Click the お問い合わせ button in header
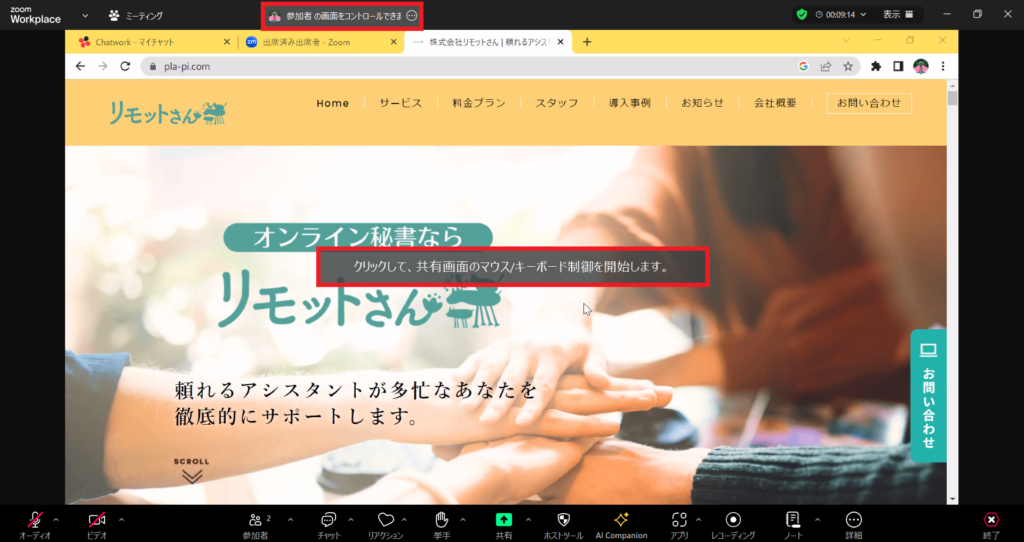This screenshot has width=1024, height=542. [x=868, y=103]
